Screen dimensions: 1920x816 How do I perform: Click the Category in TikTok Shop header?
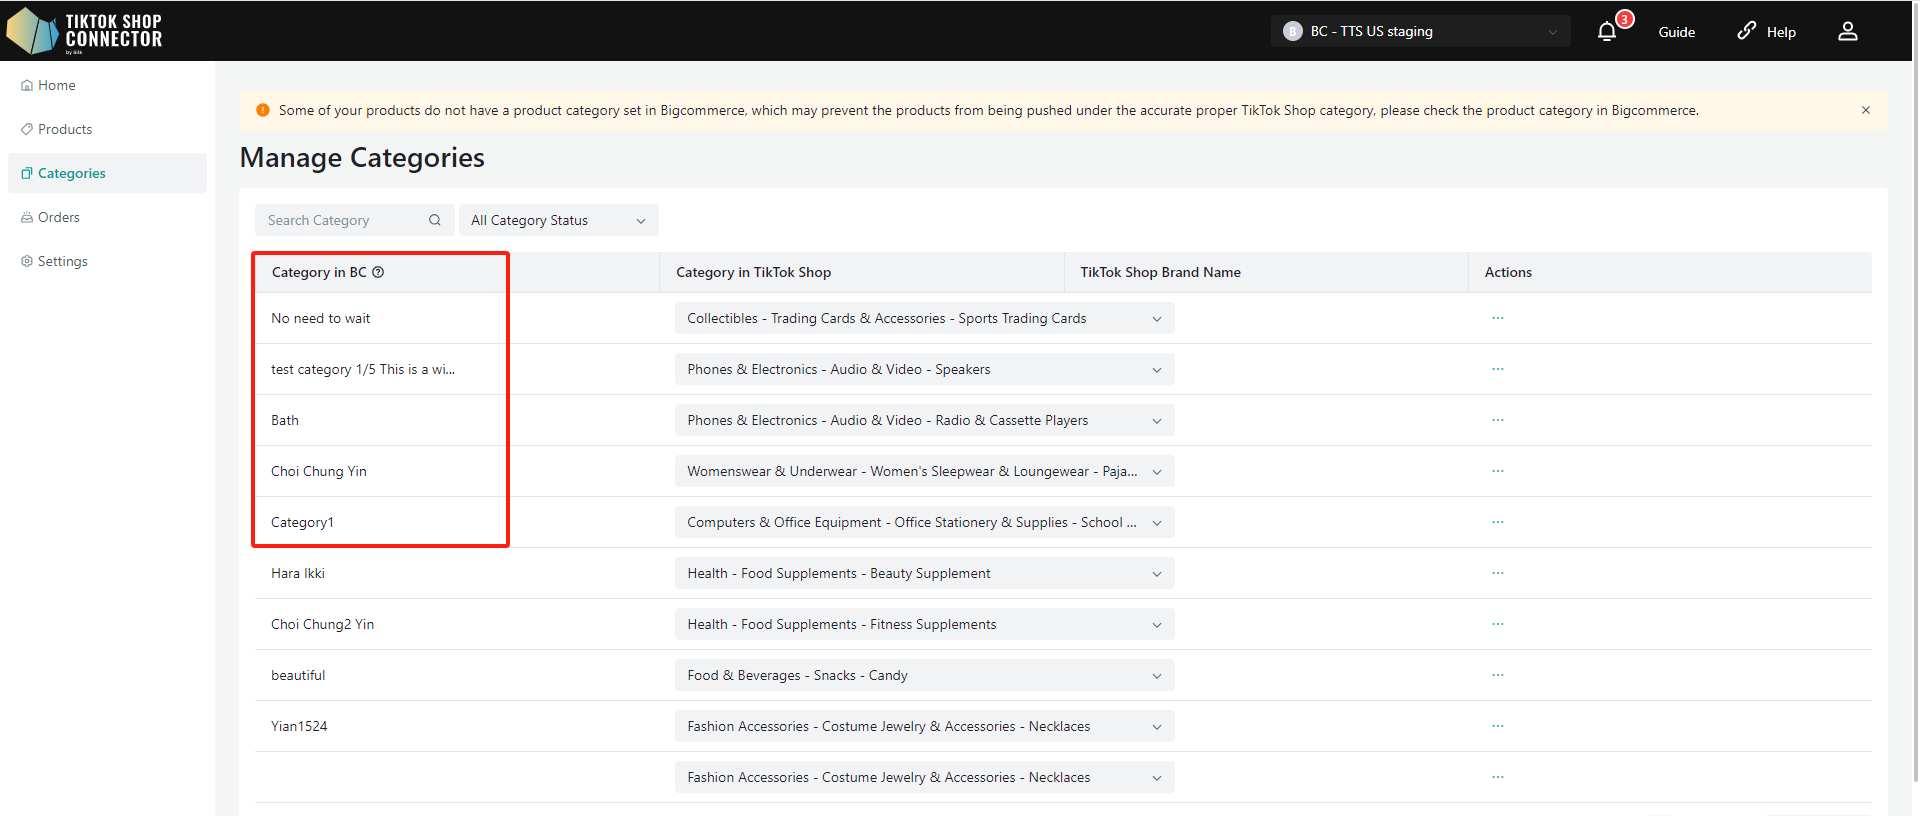753,272
